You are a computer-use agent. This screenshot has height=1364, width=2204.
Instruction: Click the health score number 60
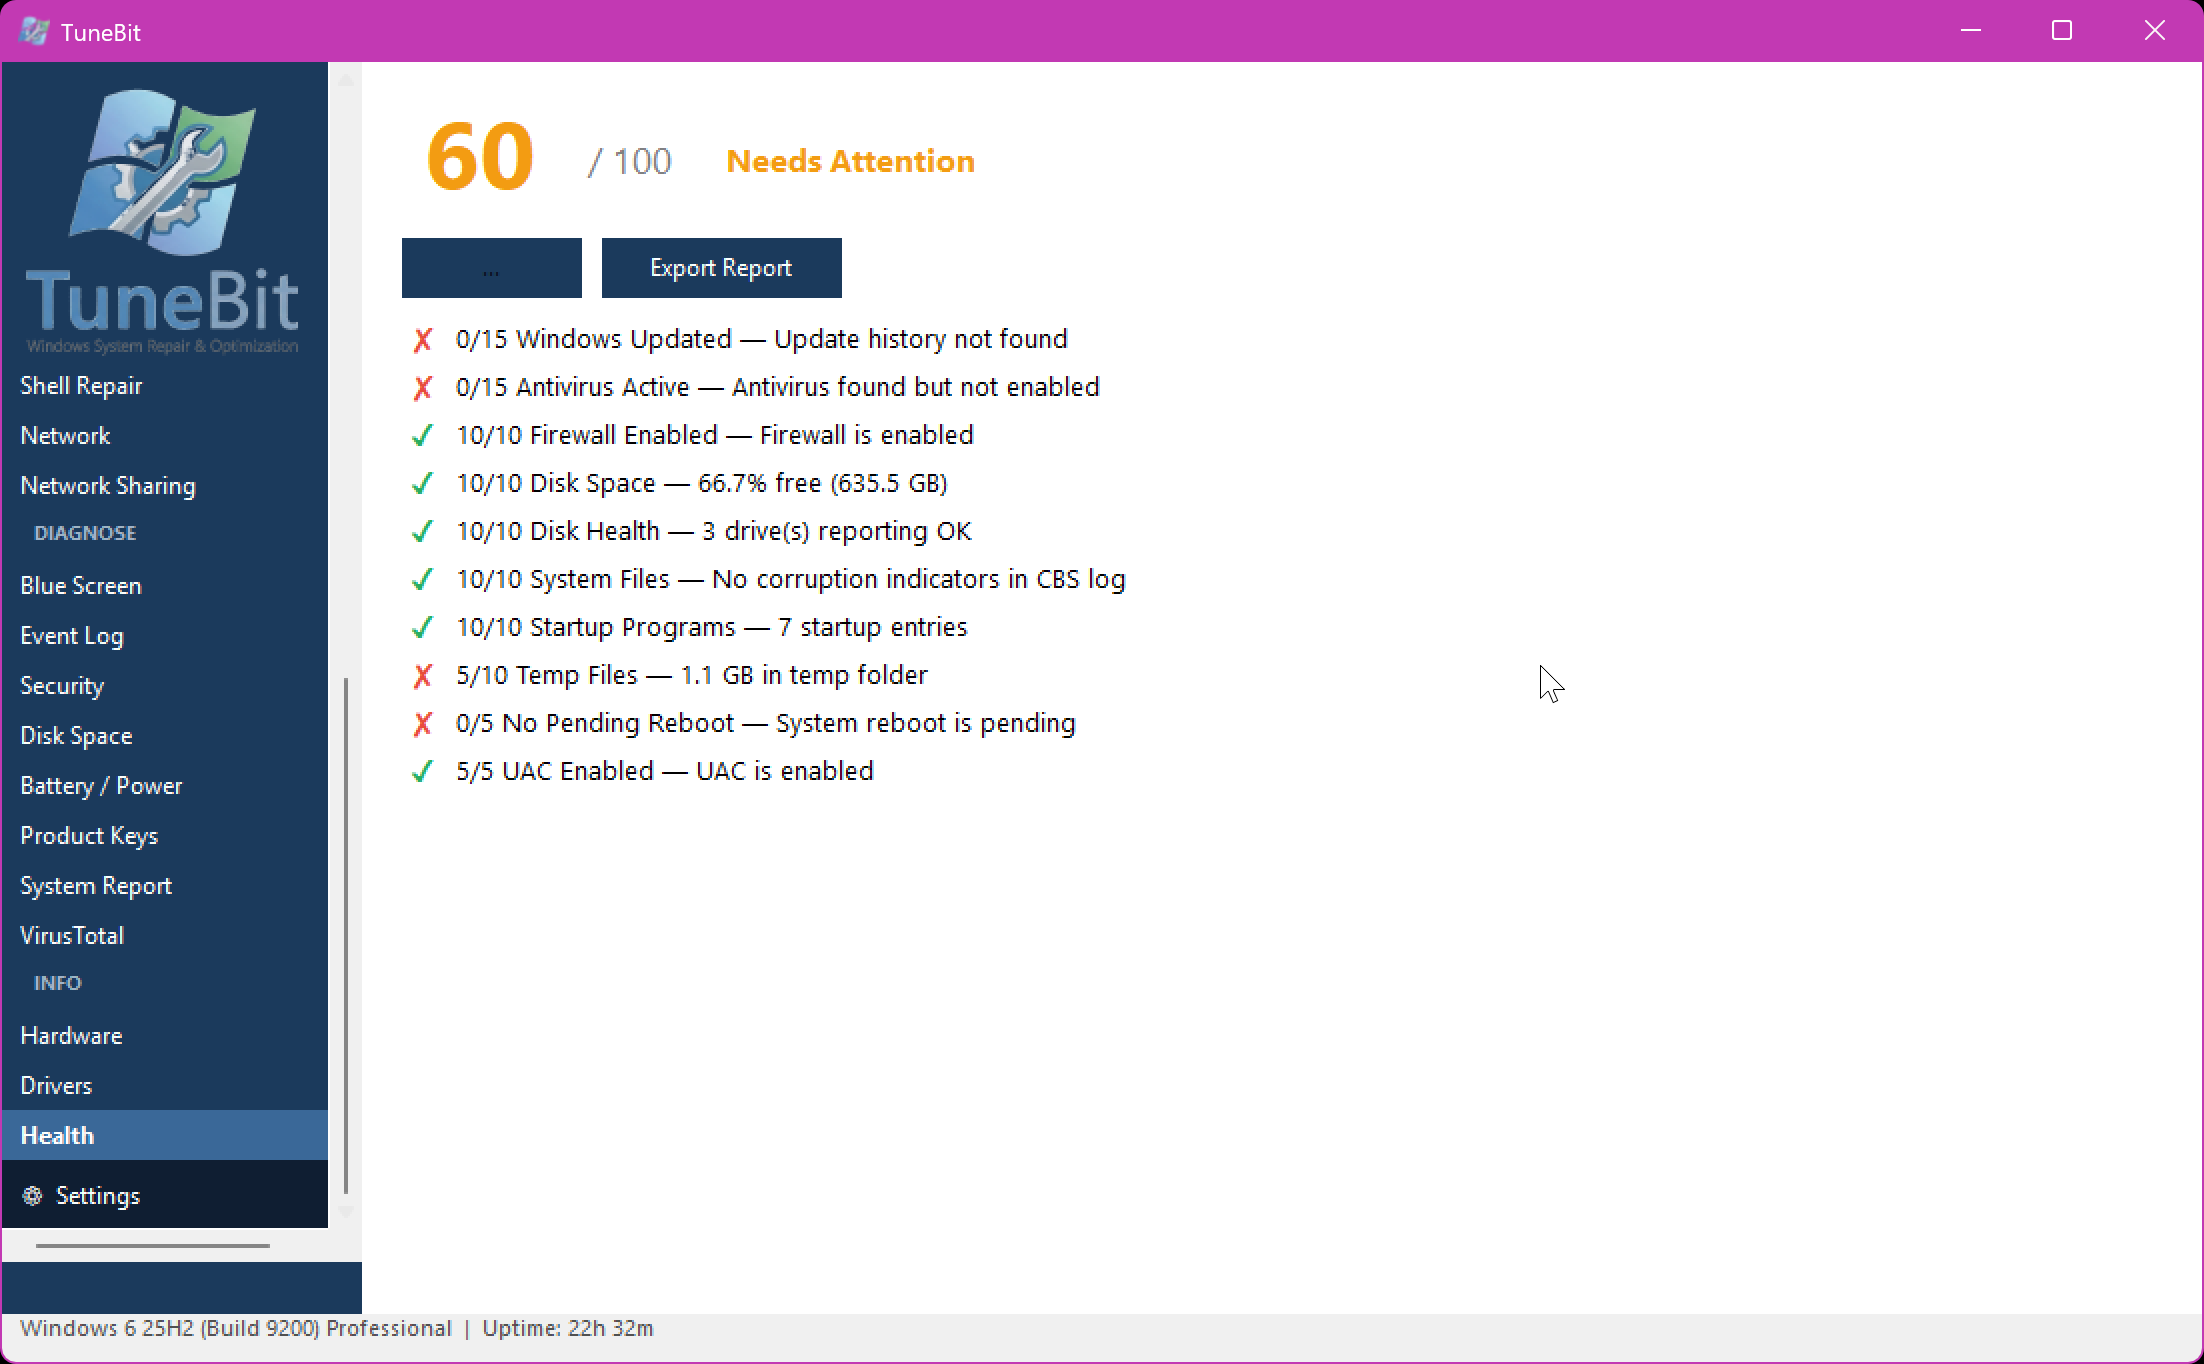click(480, 158)
